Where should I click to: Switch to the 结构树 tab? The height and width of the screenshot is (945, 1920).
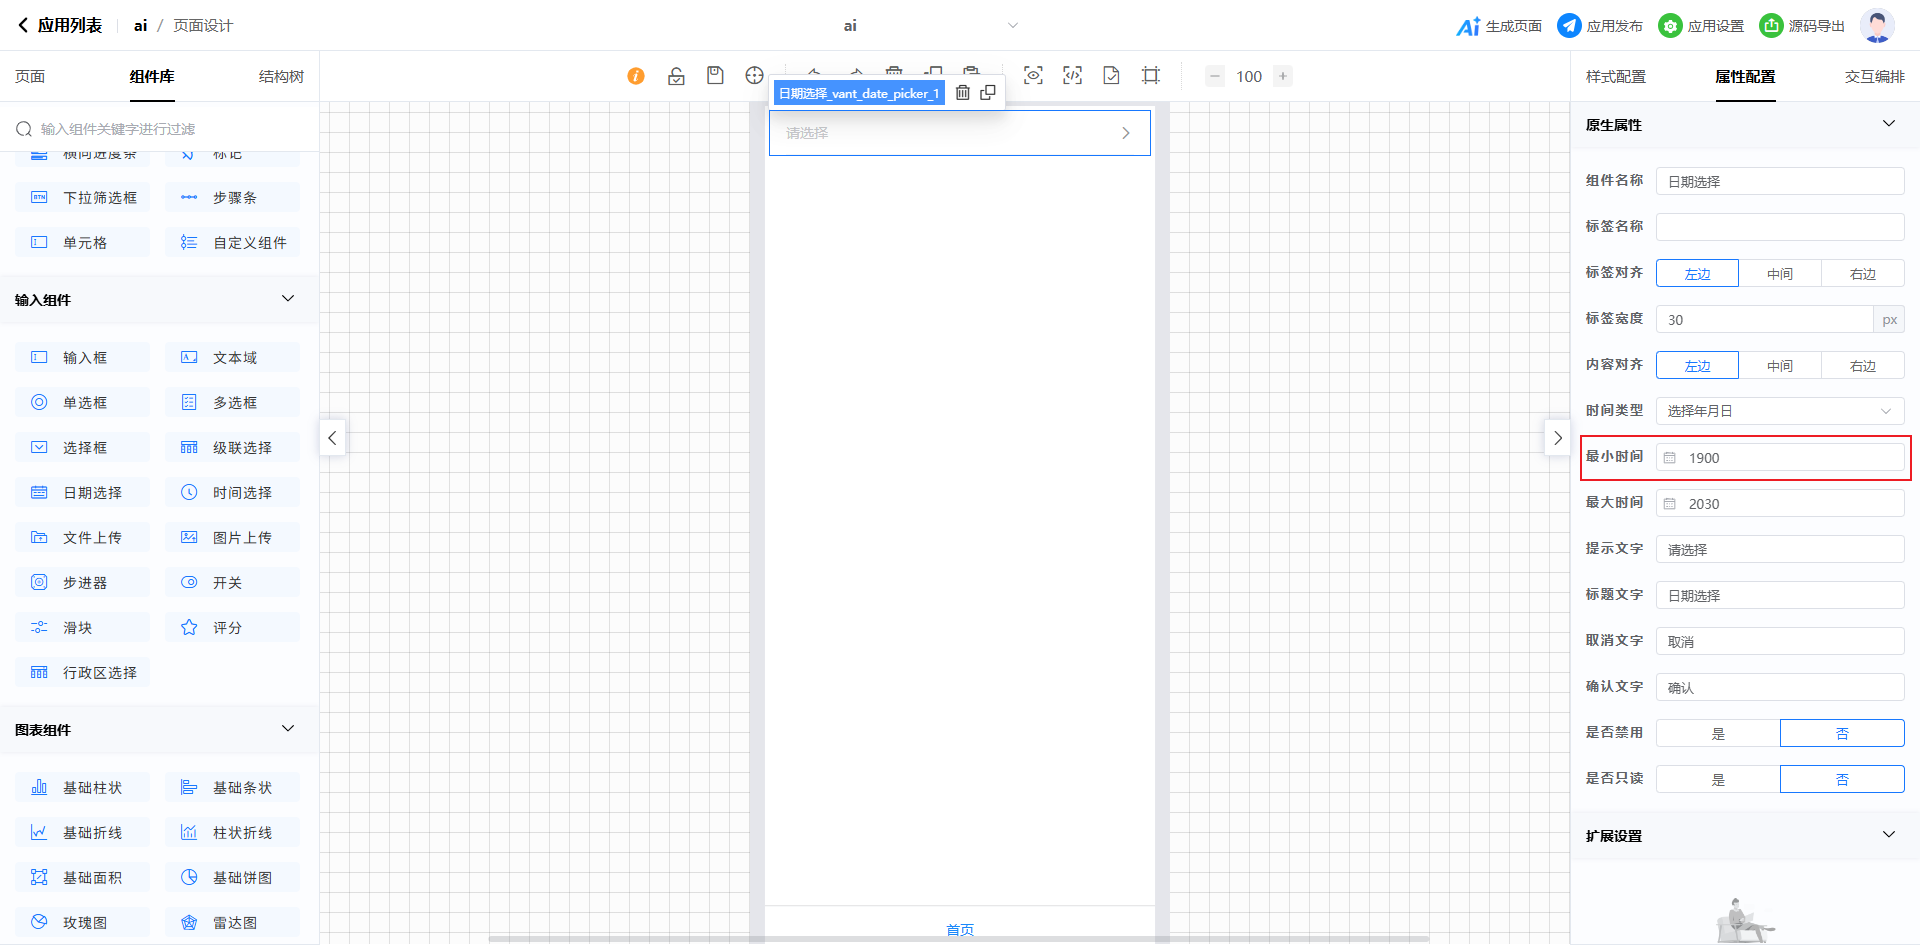(x=281, y=77)
